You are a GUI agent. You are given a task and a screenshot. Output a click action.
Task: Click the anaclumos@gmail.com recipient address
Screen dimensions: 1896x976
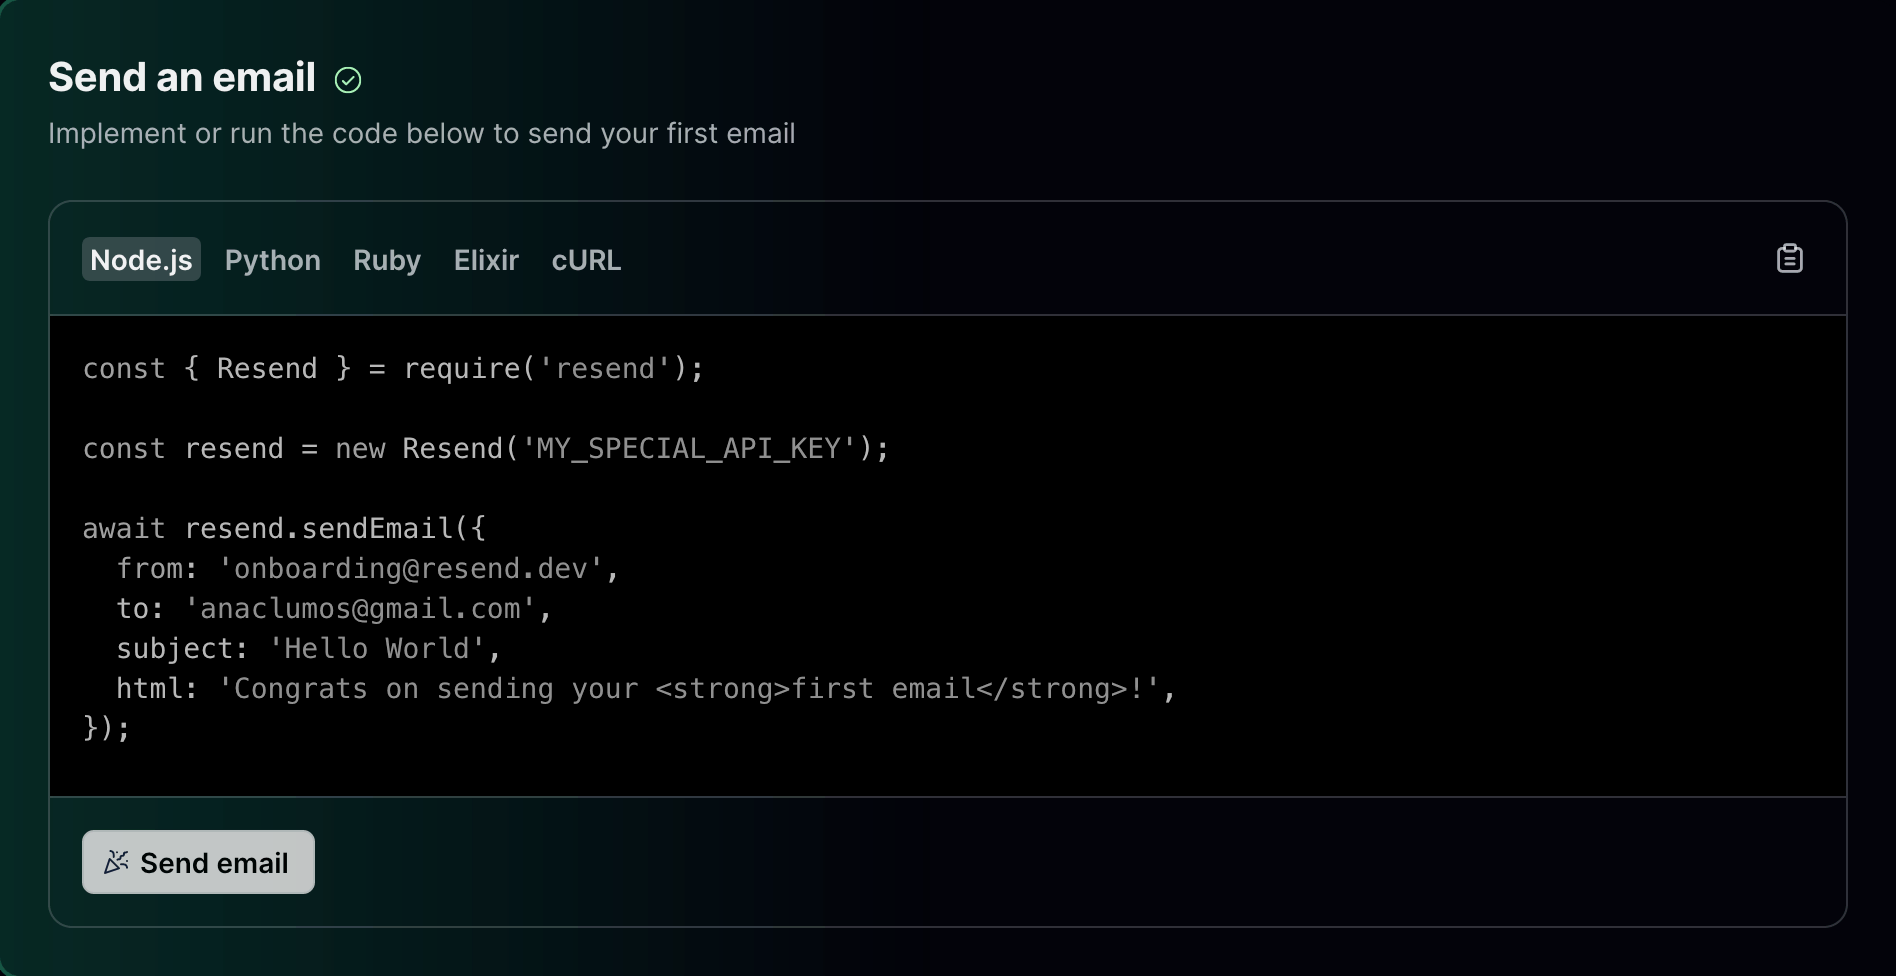click(360, 609)
